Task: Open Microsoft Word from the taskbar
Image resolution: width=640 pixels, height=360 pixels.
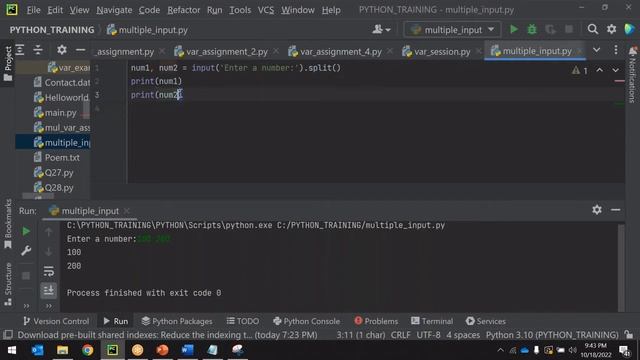Action: (187, 350)
